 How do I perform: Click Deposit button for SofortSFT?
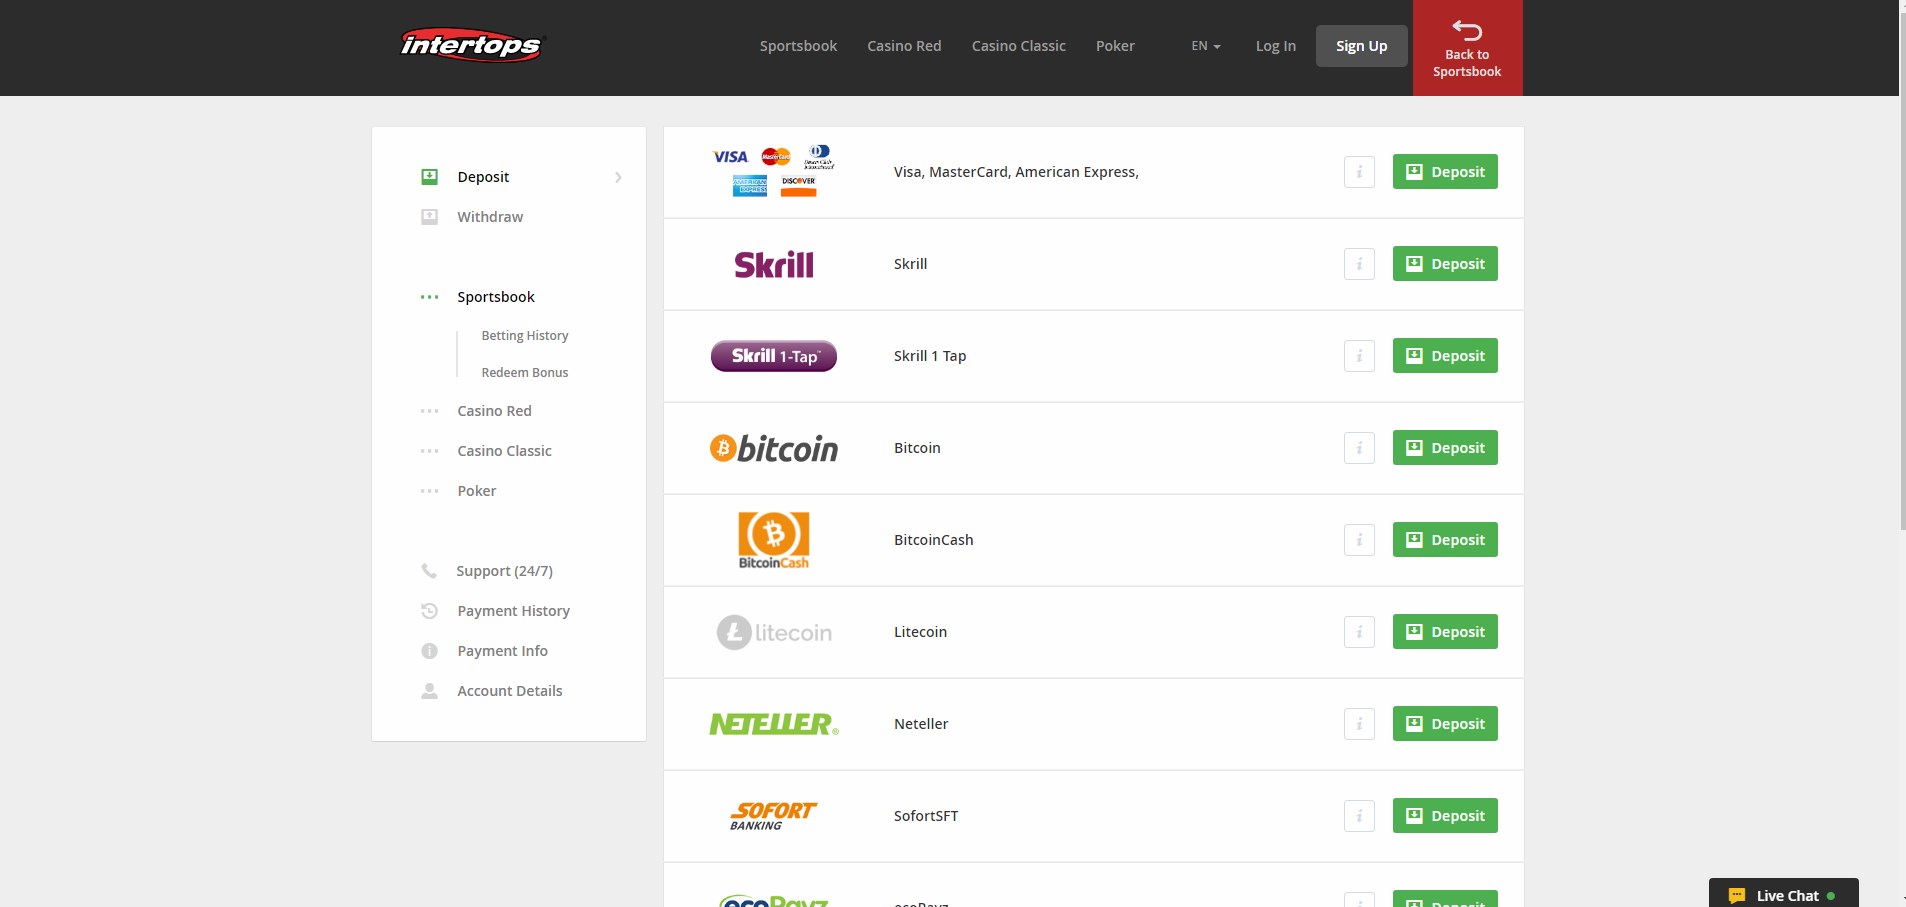[1445, 816]
